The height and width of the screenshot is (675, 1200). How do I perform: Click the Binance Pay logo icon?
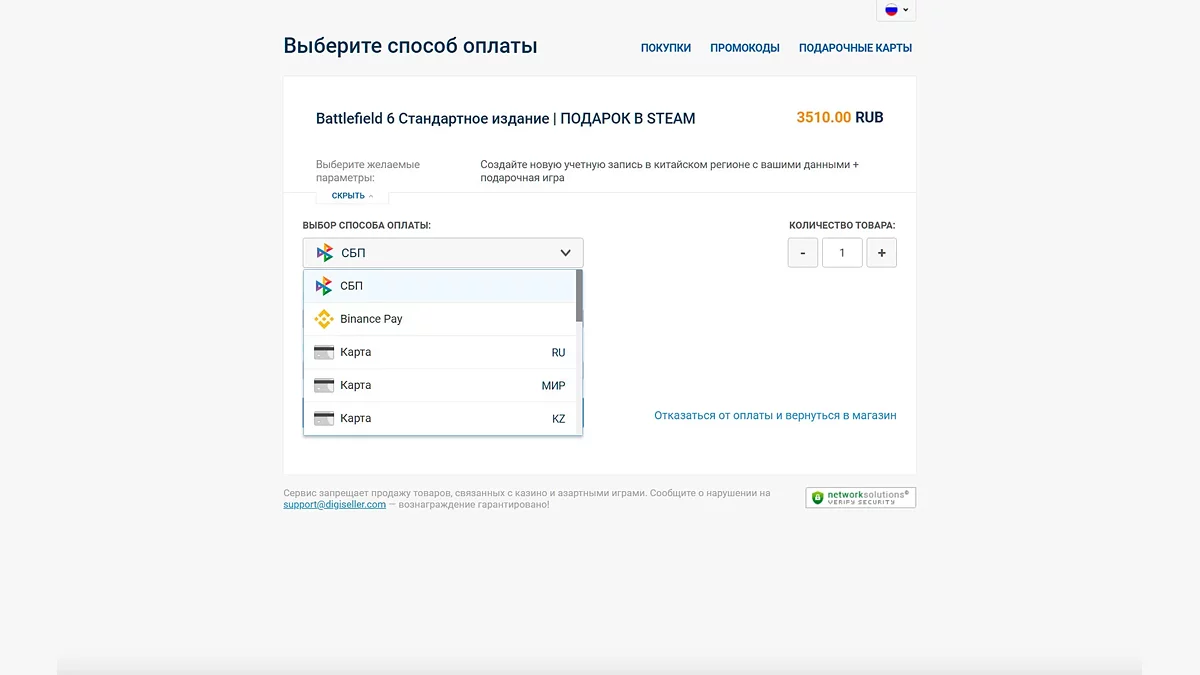[x=324, y=319]
